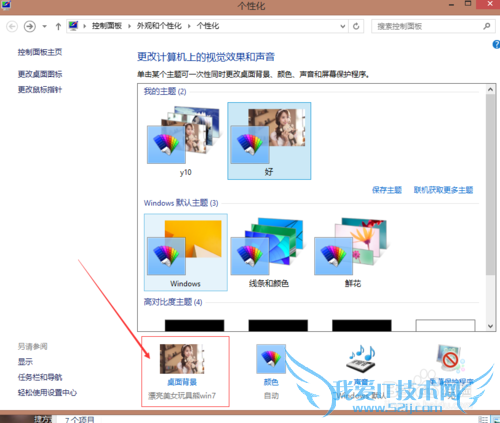This screenshot has width=500, height=423.
Task: Open the recent locations dropdown arrow
Action: pyautogui.click(x=44, y=26)
